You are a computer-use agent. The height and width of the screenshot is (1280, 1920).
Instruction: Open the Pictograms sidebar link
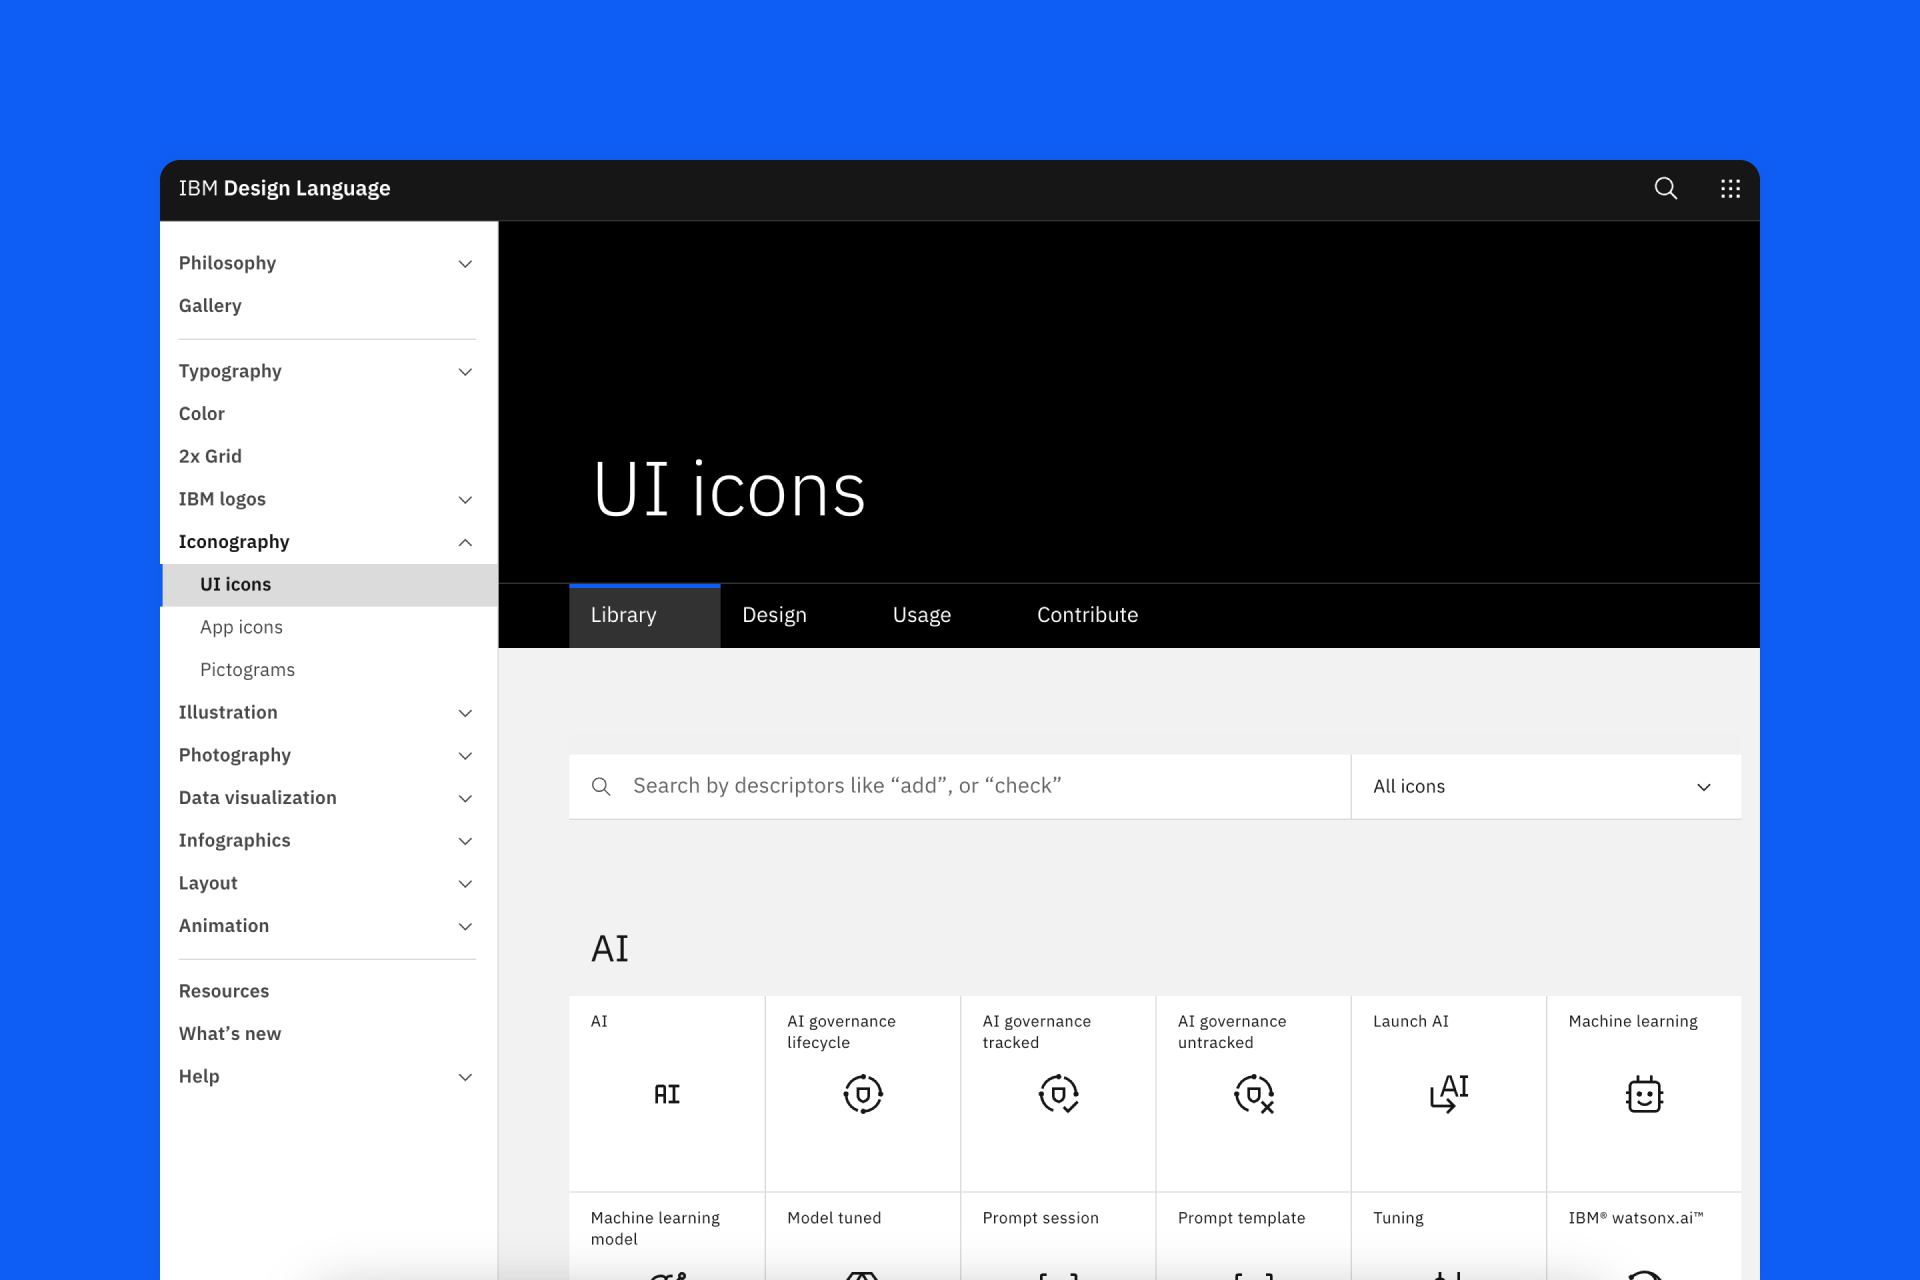(x=247, y=670)
